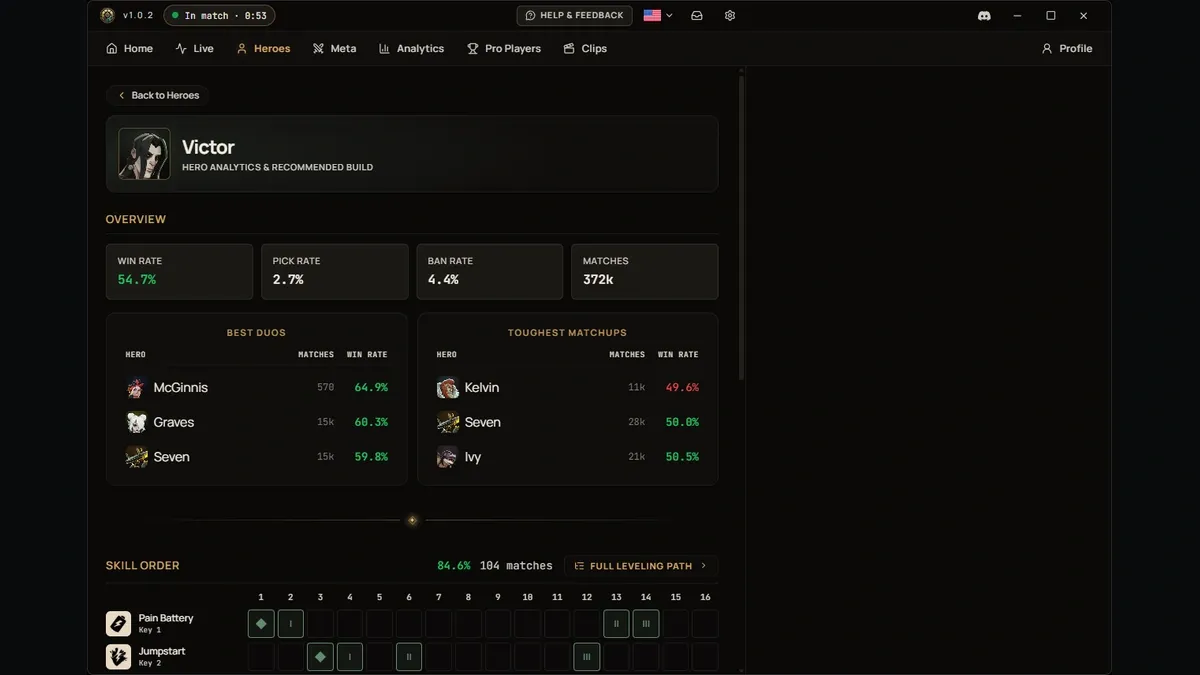The image size is (1200, 675).
Task: Click the app logo icon beside v1.0.2
Action: 108,15
